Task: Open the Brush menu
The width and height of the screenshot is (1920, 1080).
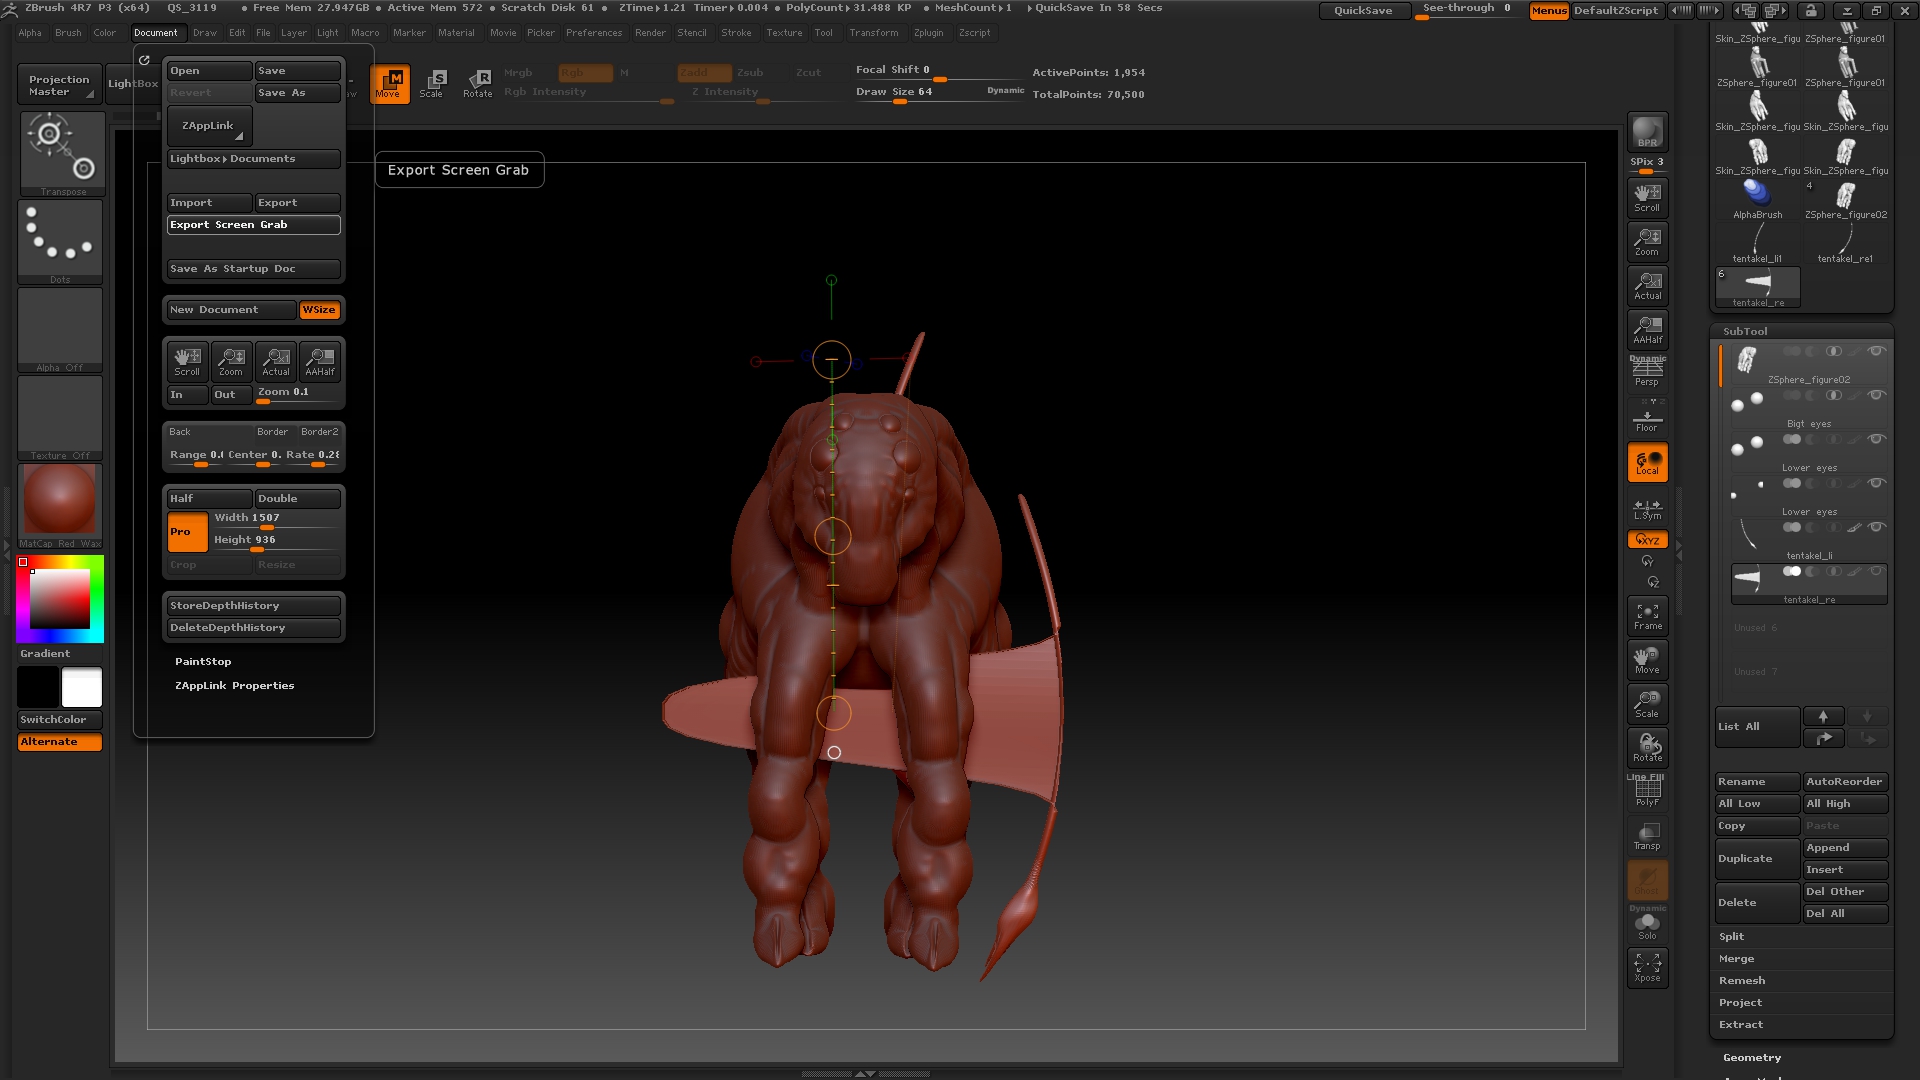Action: click(68, 33)
